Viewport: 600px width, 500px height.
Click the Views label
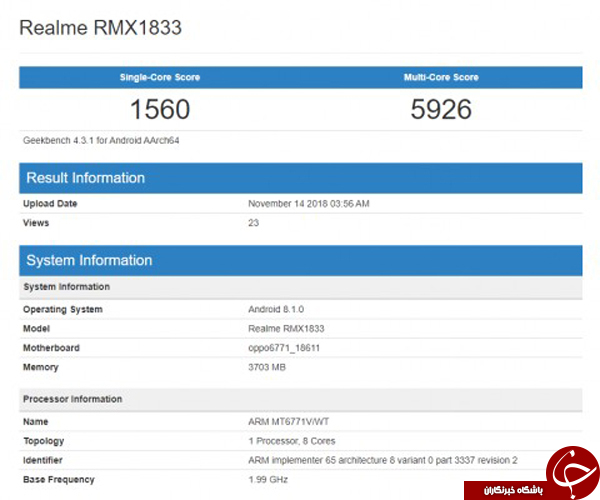tap(36, 223)
